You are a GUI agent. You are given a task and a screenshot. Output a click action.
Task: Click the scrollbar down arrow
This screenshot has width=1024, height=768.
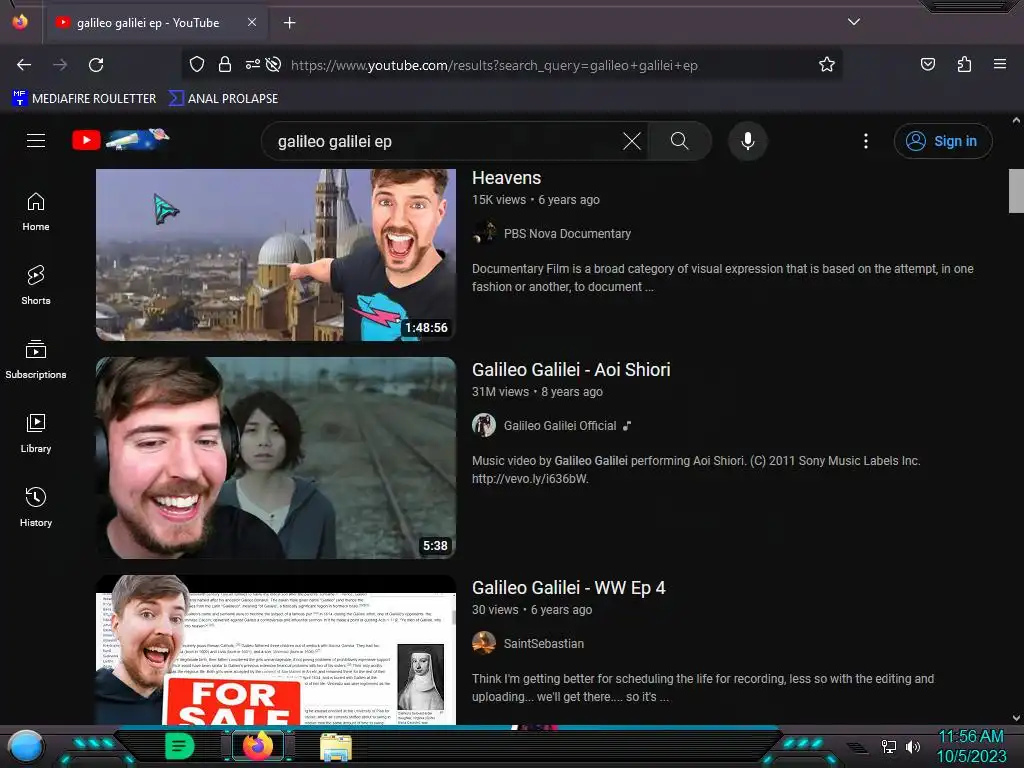click(x=1016, y=718)
